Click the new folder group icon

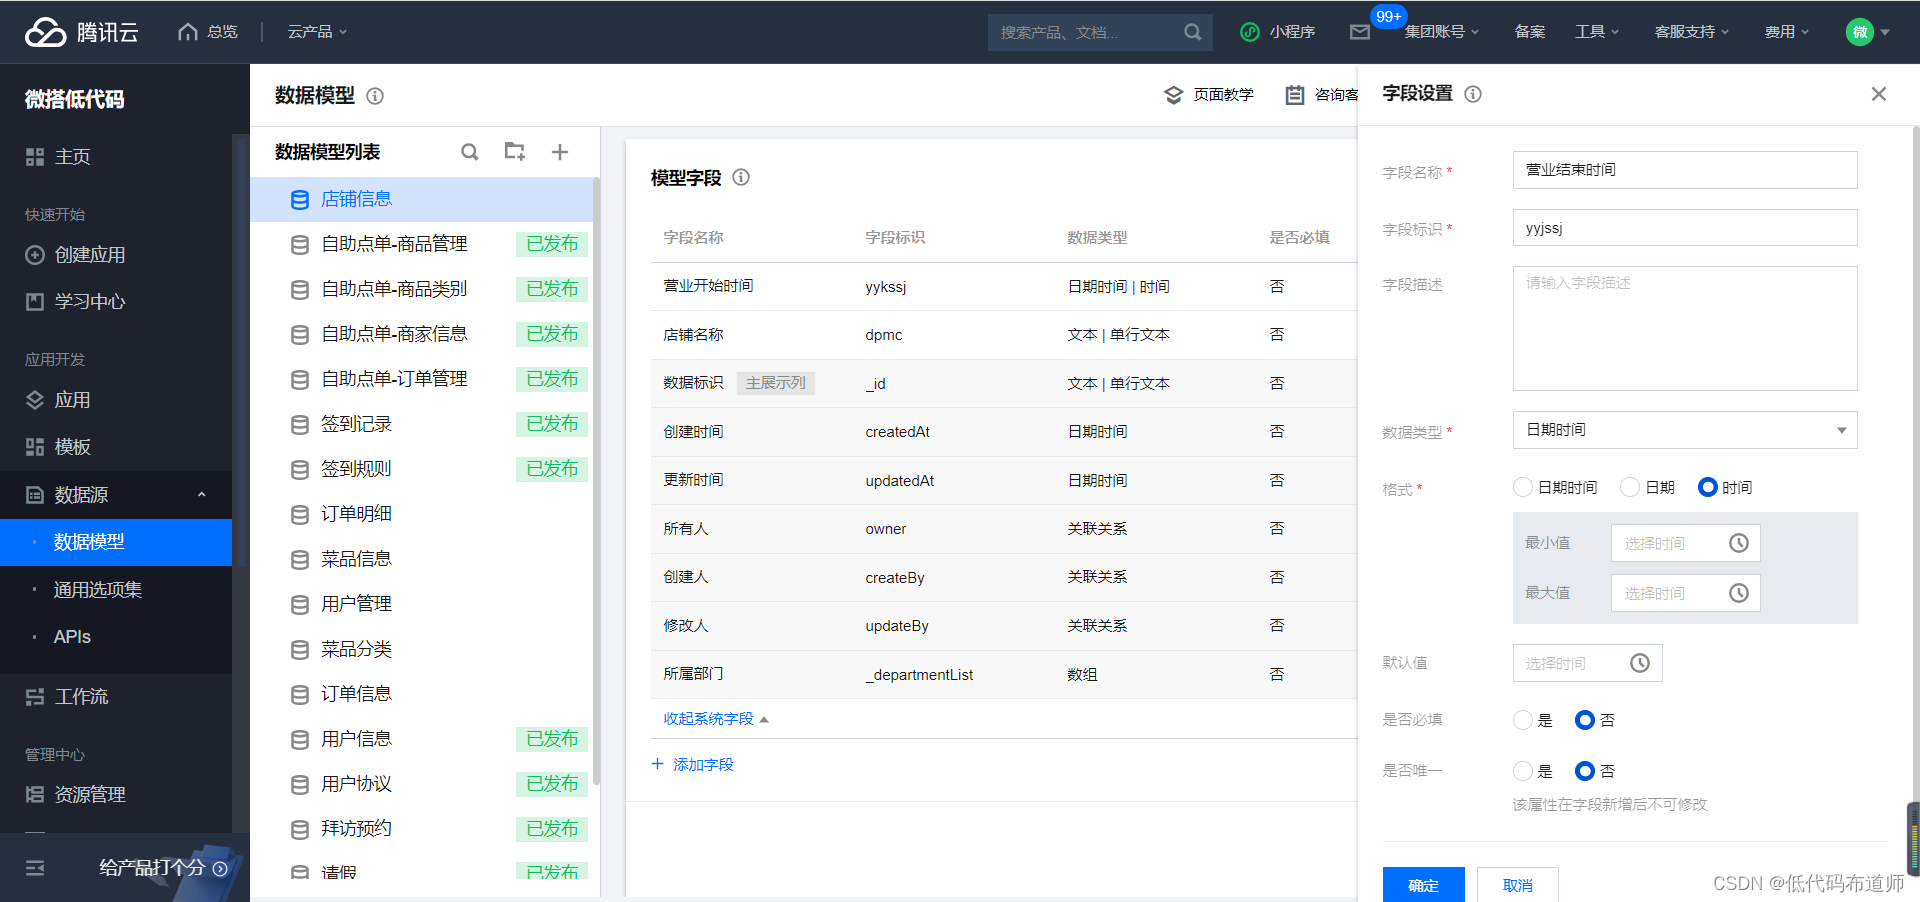[515, 151]
